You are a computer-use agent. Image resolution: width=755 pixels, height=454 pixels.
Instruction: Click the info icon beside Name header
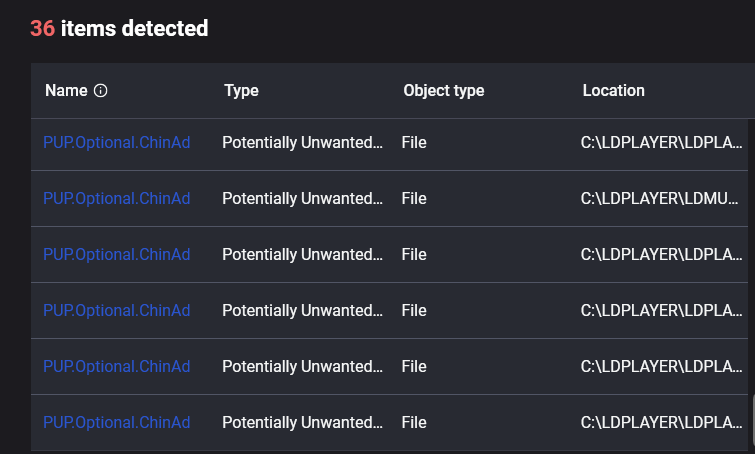[100, 91]
